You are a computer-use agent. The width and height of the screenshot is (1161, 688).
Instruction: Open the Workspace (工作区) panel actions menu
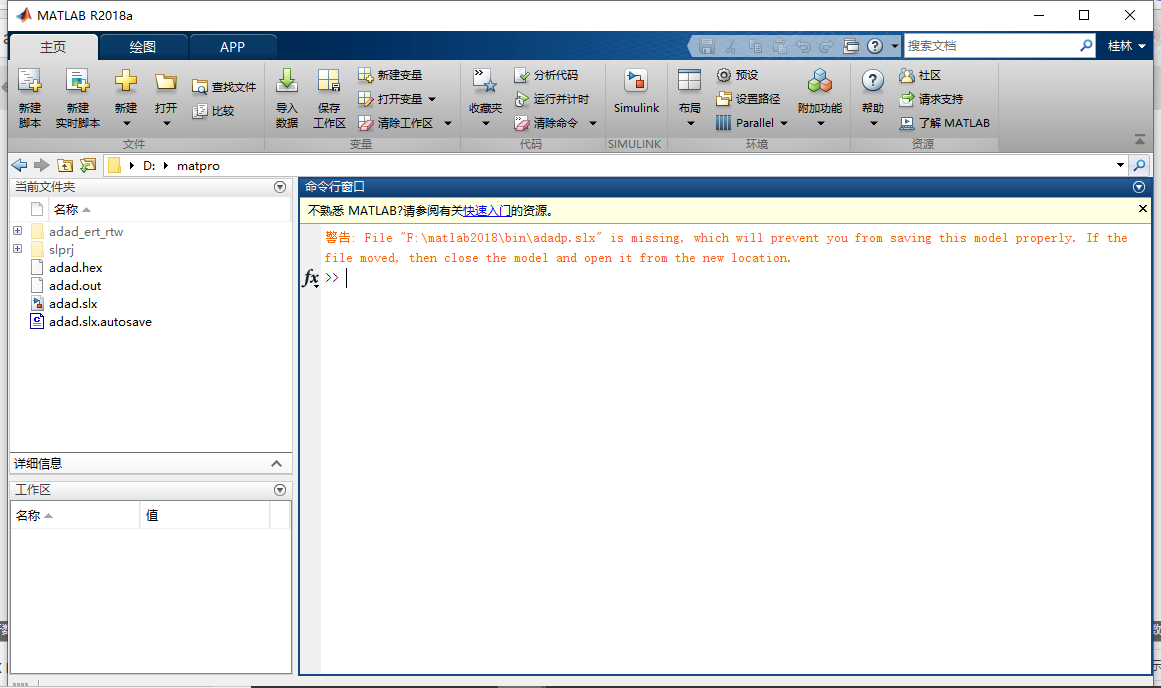[280, 490]
